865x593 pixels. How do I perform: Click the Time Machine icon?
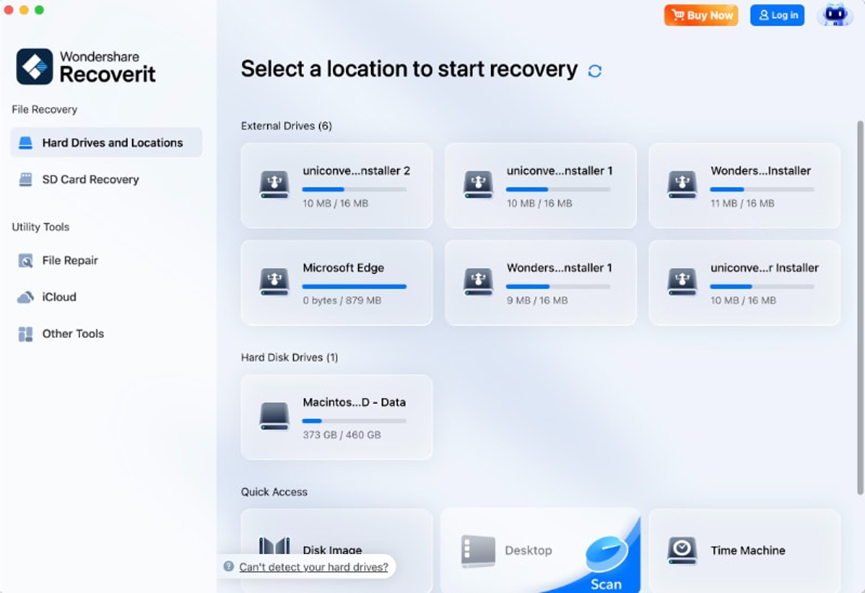(x=682, y=550)
